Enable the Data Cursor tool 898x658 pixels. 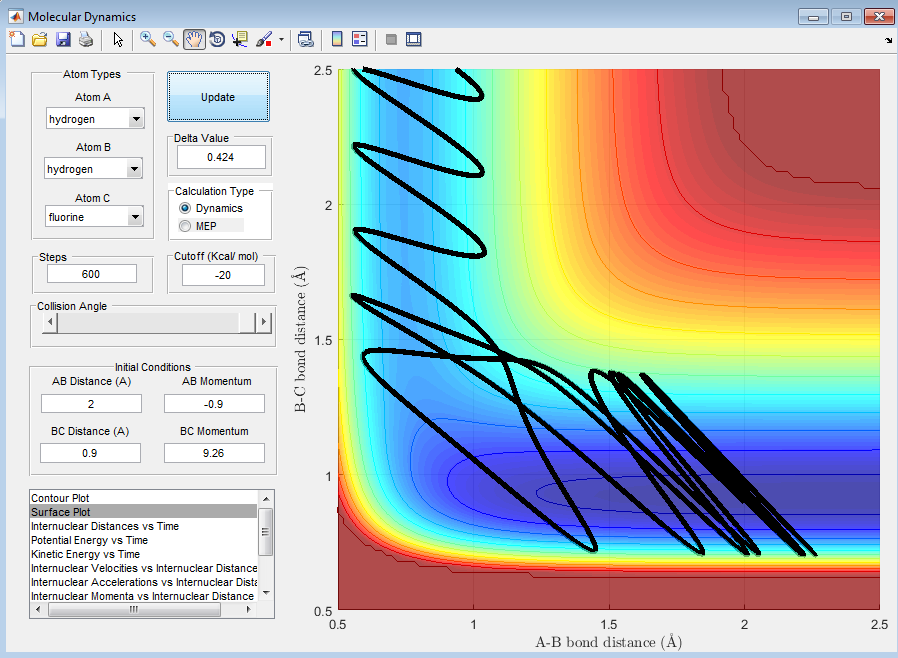pos(240,39)
